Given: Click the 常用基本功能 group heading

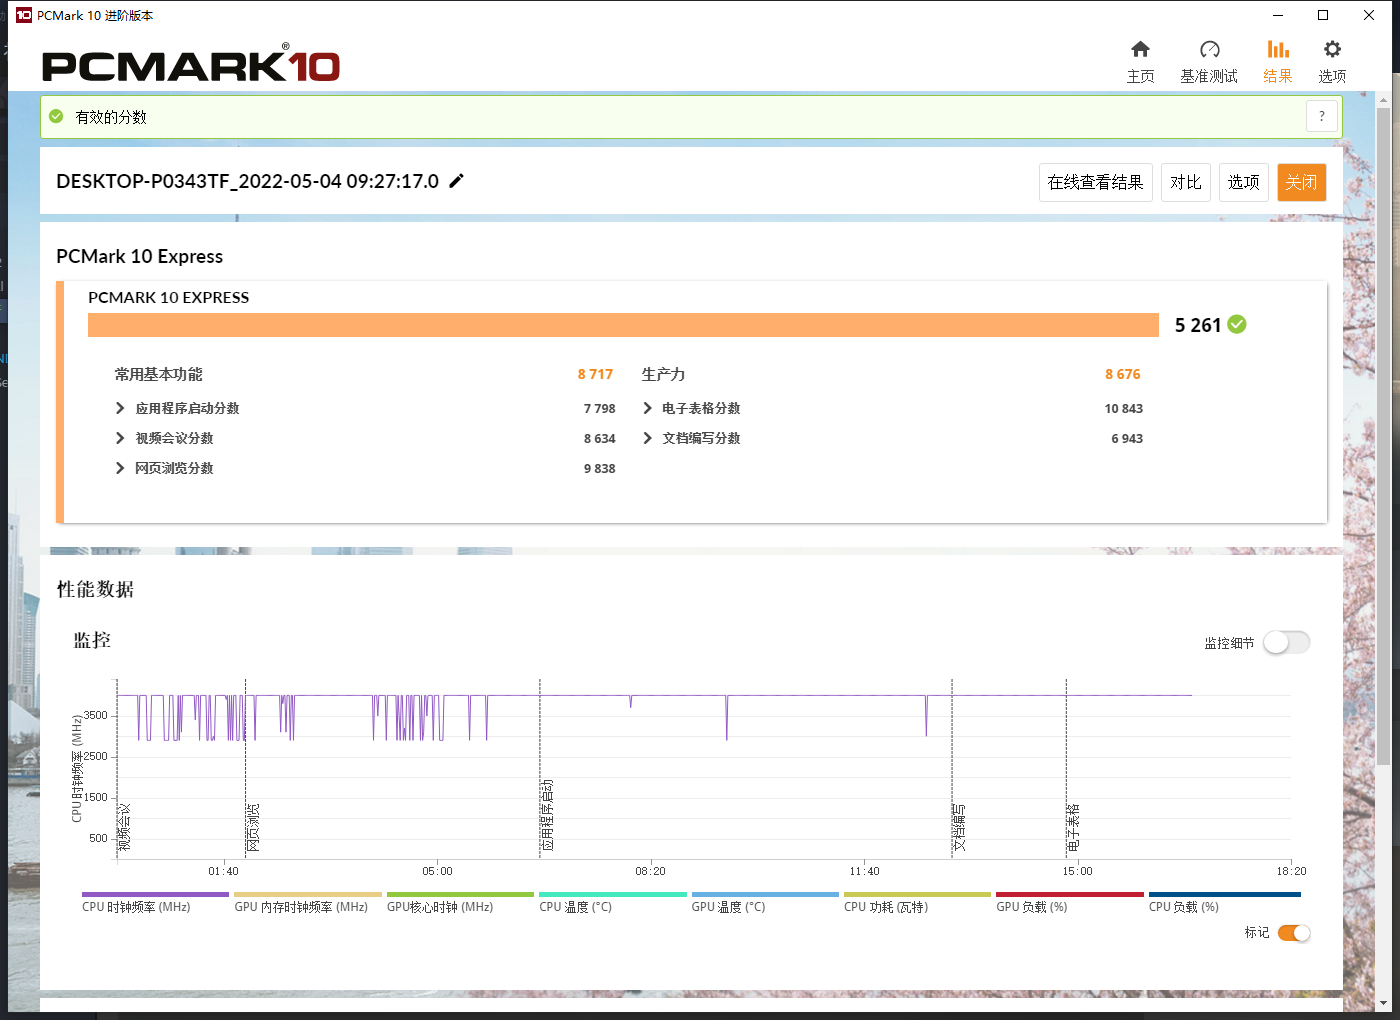Looking at the screenshot, I should (x=158, y=374).
